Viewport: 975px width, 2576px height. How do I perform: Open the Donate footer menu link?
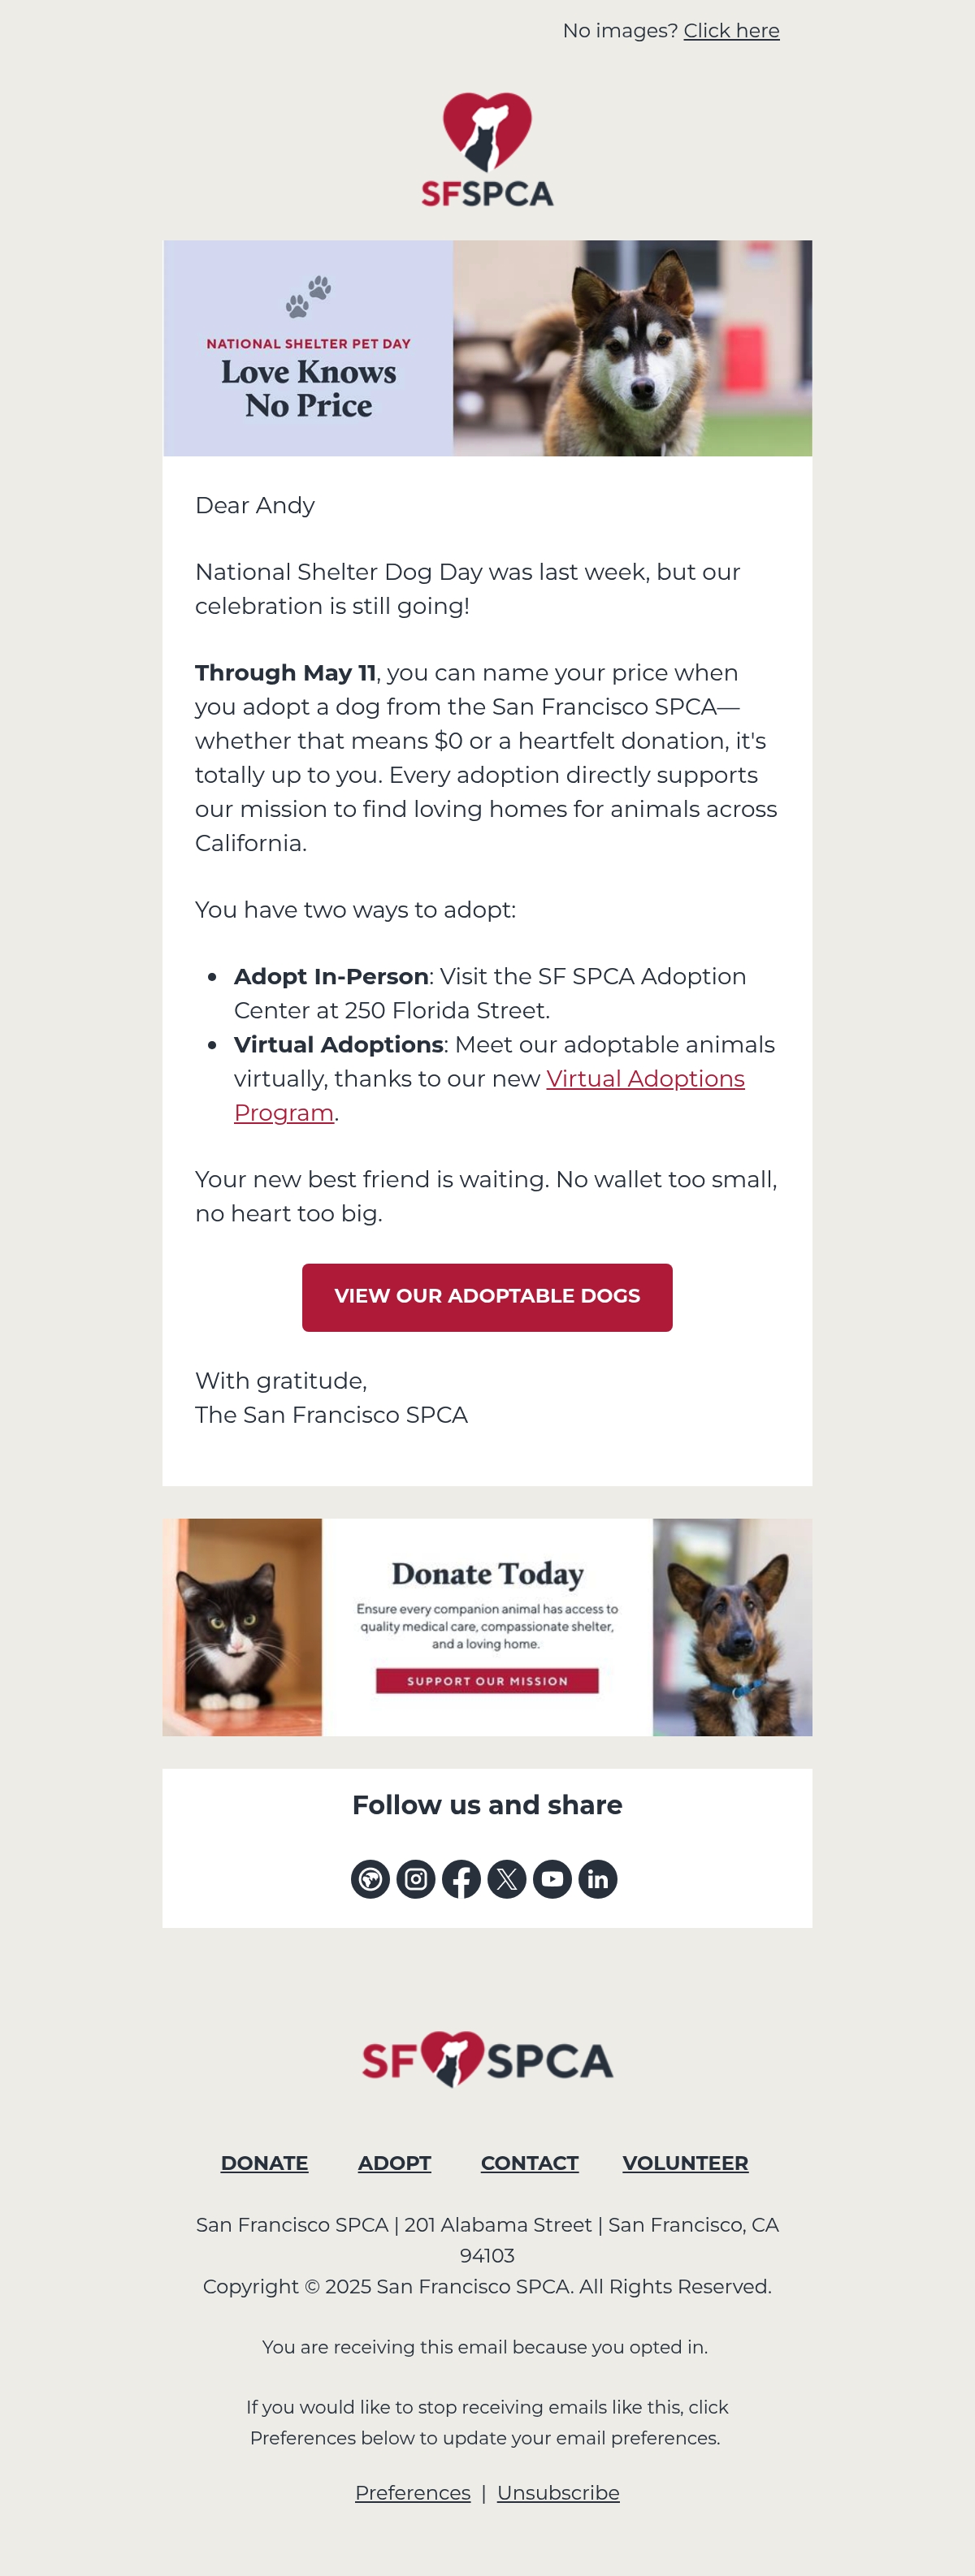pyautogui.click(x=264, y=2163)
